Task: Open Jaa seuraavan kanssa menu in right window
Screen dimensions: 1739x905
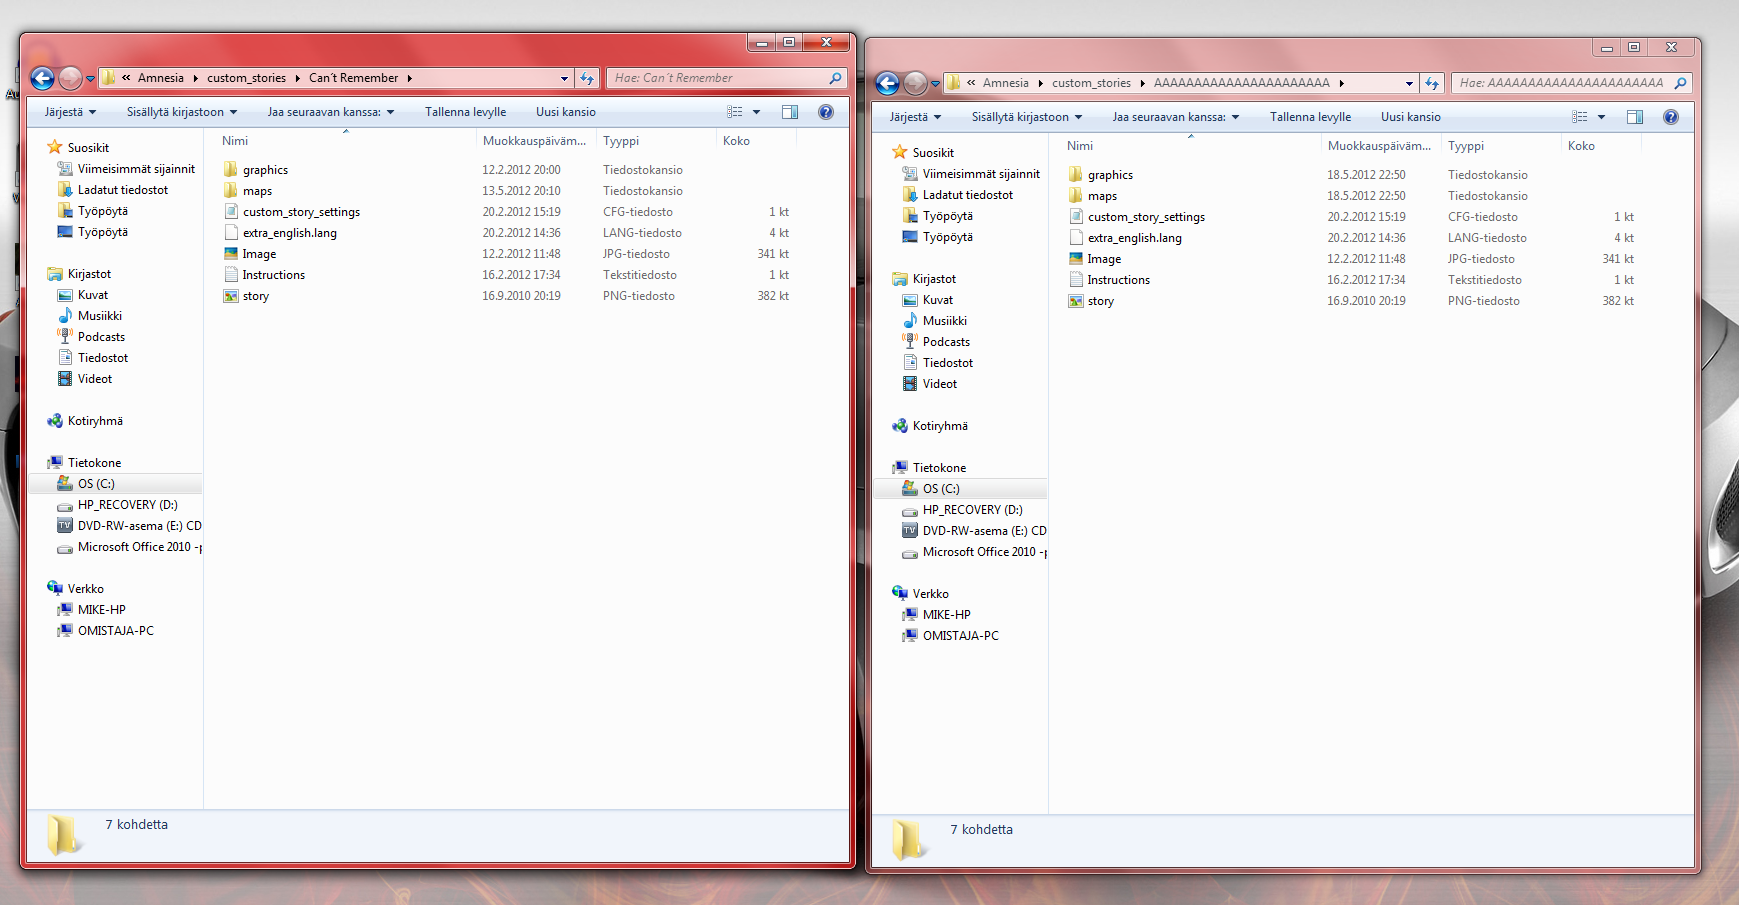Action: pyautogui.click(x=1175, y=117)
